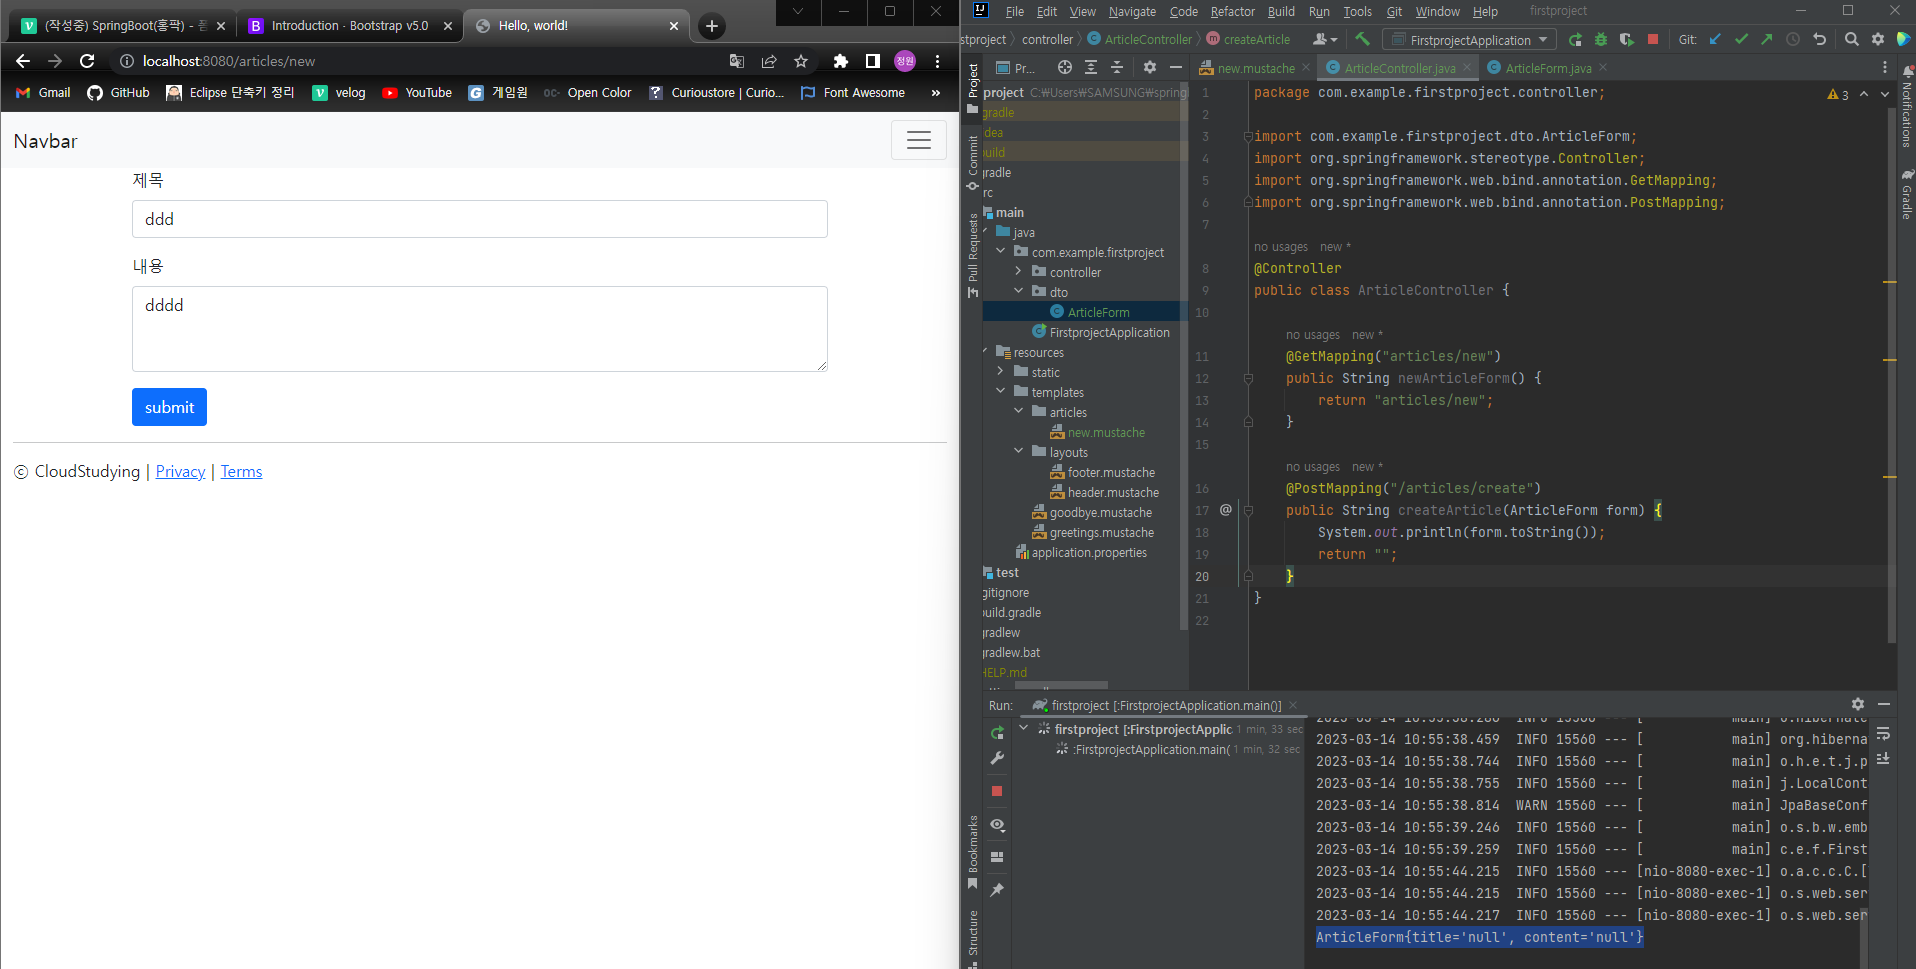Open Project panel options gear
Image resolution: width=1916 pixels, height=969 pixels.
click(1150, 67)
